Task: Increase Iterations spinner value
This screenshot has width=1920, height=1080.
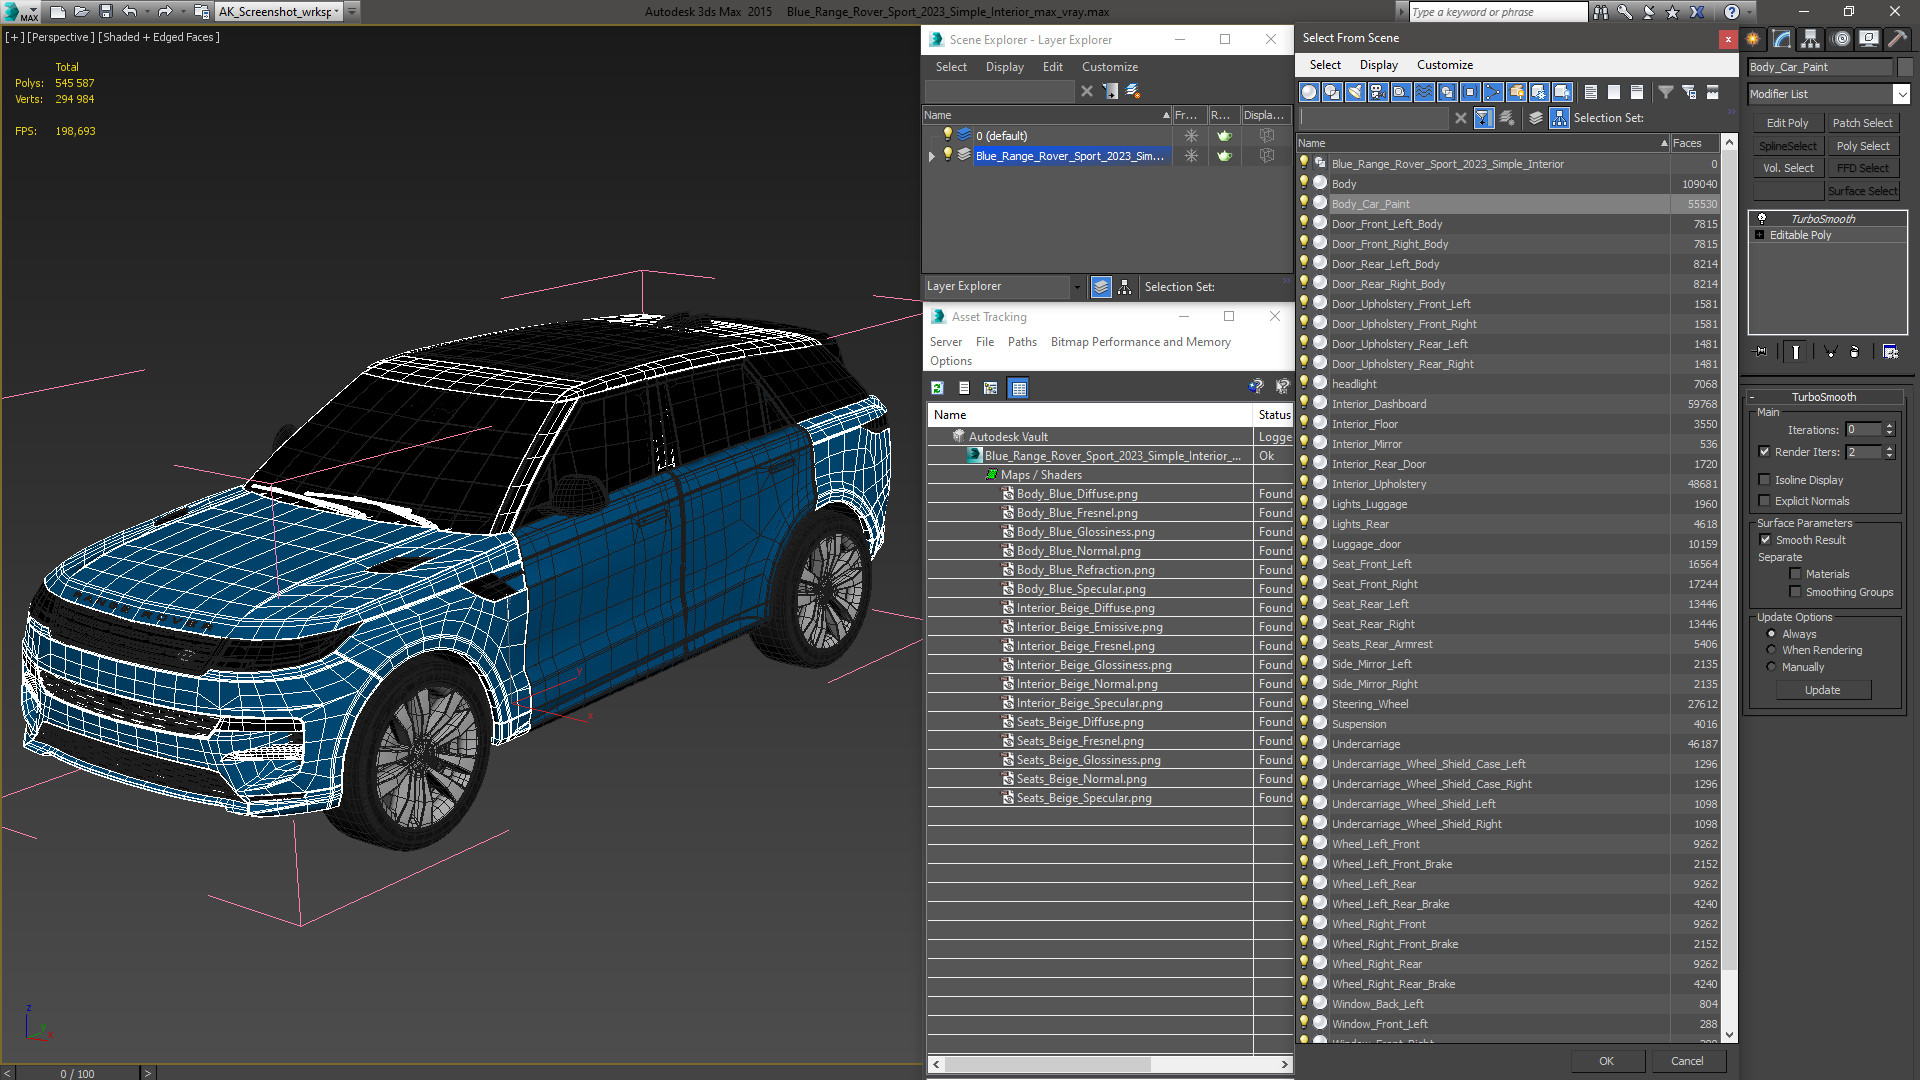Action: 1889,426
